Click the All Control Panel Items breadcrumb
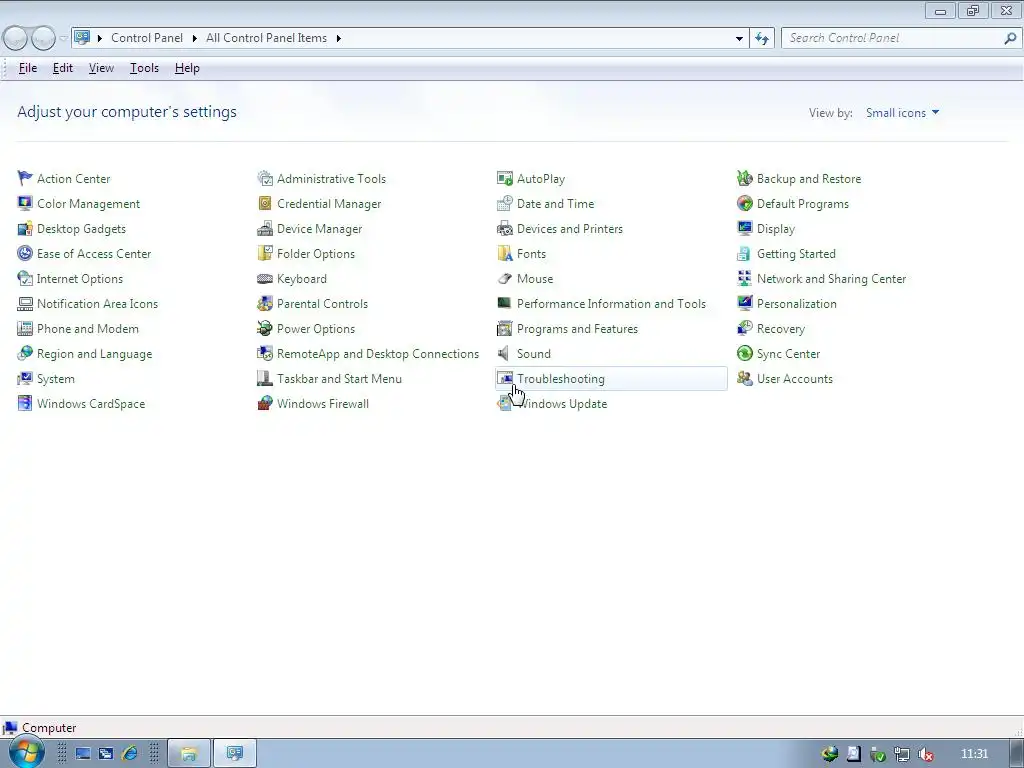1024x768 pixels. pyautogui.click(x=266, y=38)
